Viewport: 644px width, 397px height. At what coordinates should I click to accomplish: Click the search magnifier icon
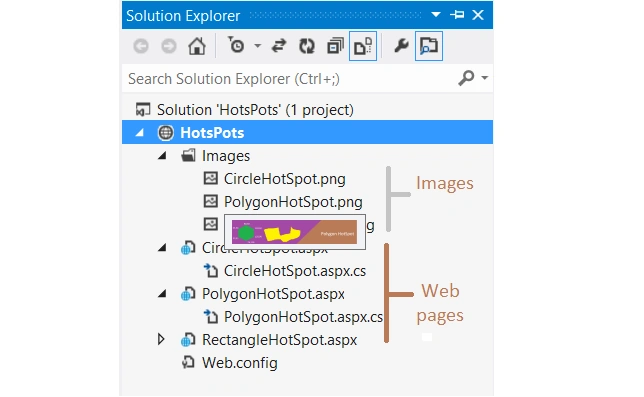point(467,78)
